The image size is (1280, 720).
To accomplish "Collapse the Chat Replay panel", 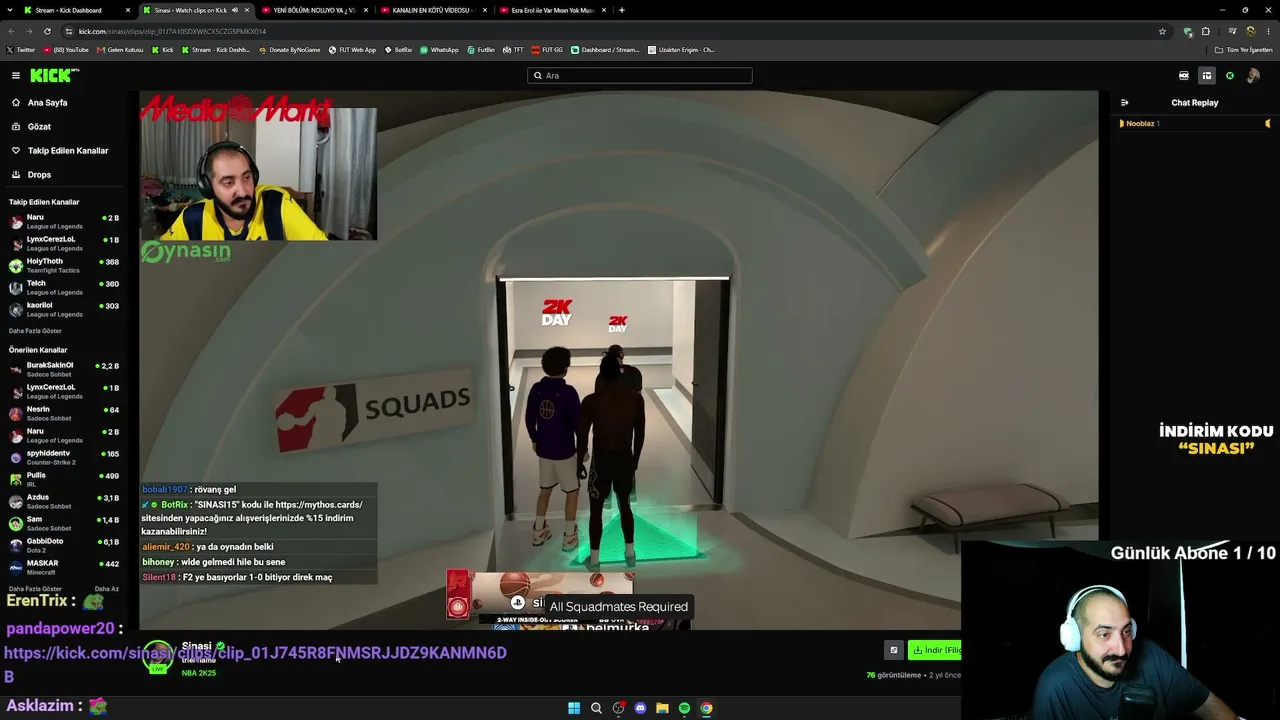I will pos(1124,103).
